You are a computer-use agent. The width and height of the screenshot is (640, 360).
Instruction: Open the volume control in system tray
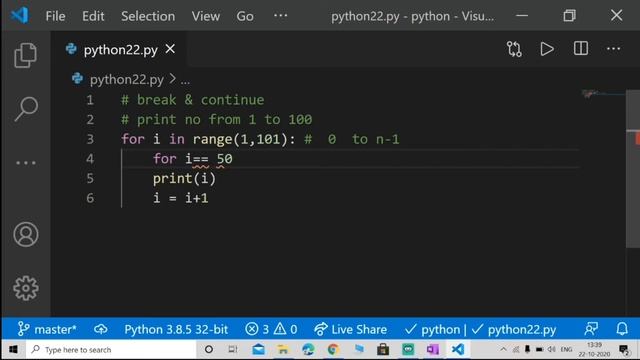552,349
